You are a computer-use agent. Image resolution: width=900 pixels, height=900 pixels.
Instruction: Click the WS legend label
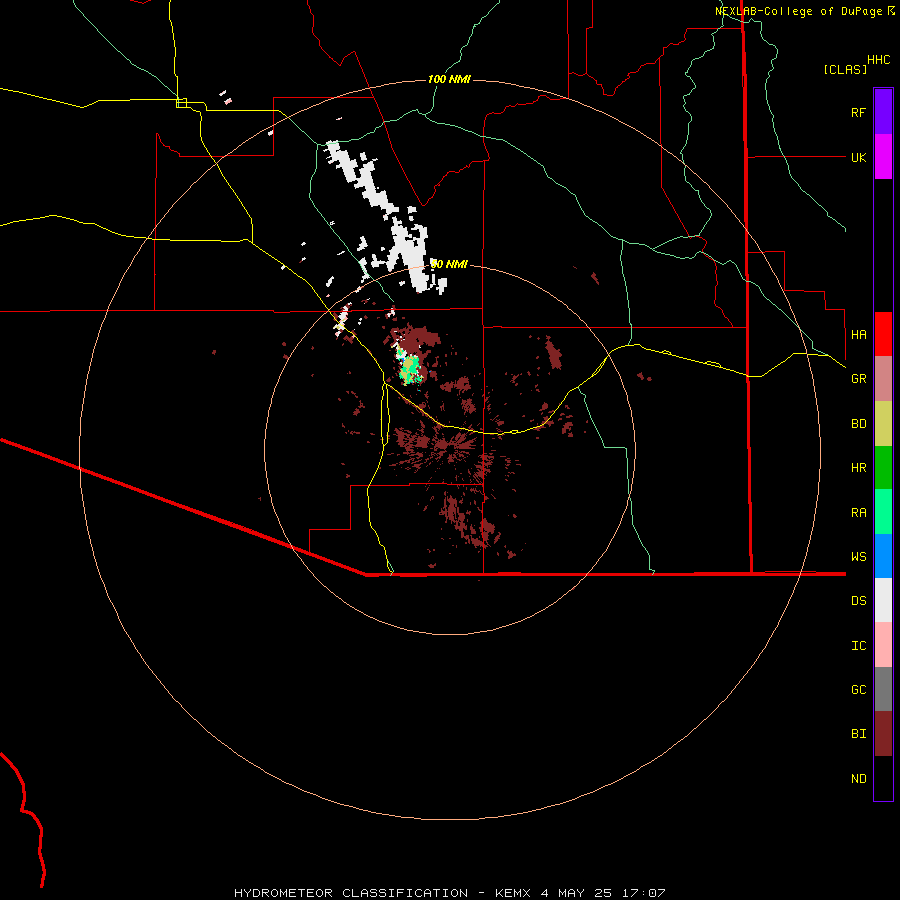858,556
